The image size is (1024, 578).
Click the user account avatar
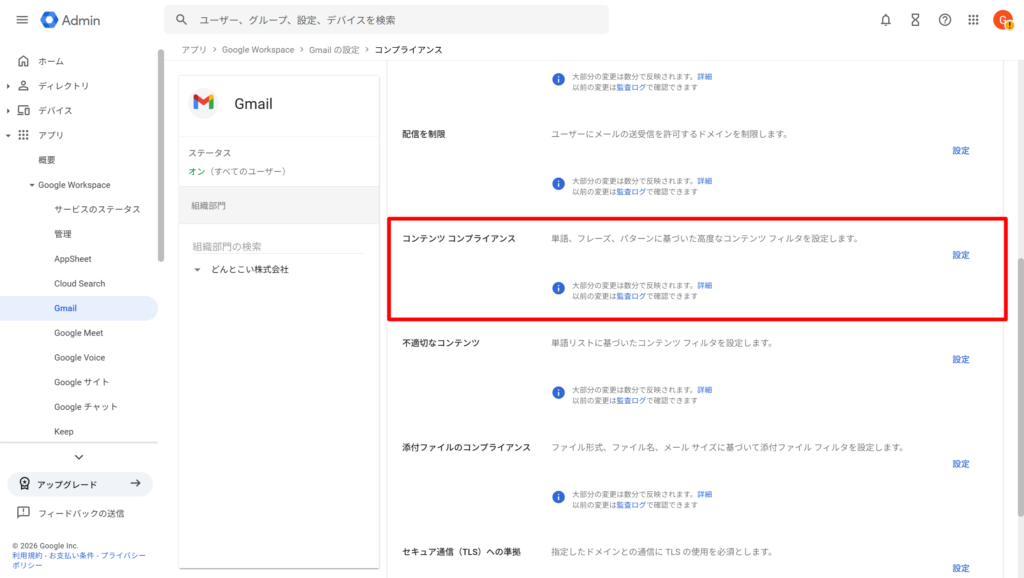pos(1002,20)
